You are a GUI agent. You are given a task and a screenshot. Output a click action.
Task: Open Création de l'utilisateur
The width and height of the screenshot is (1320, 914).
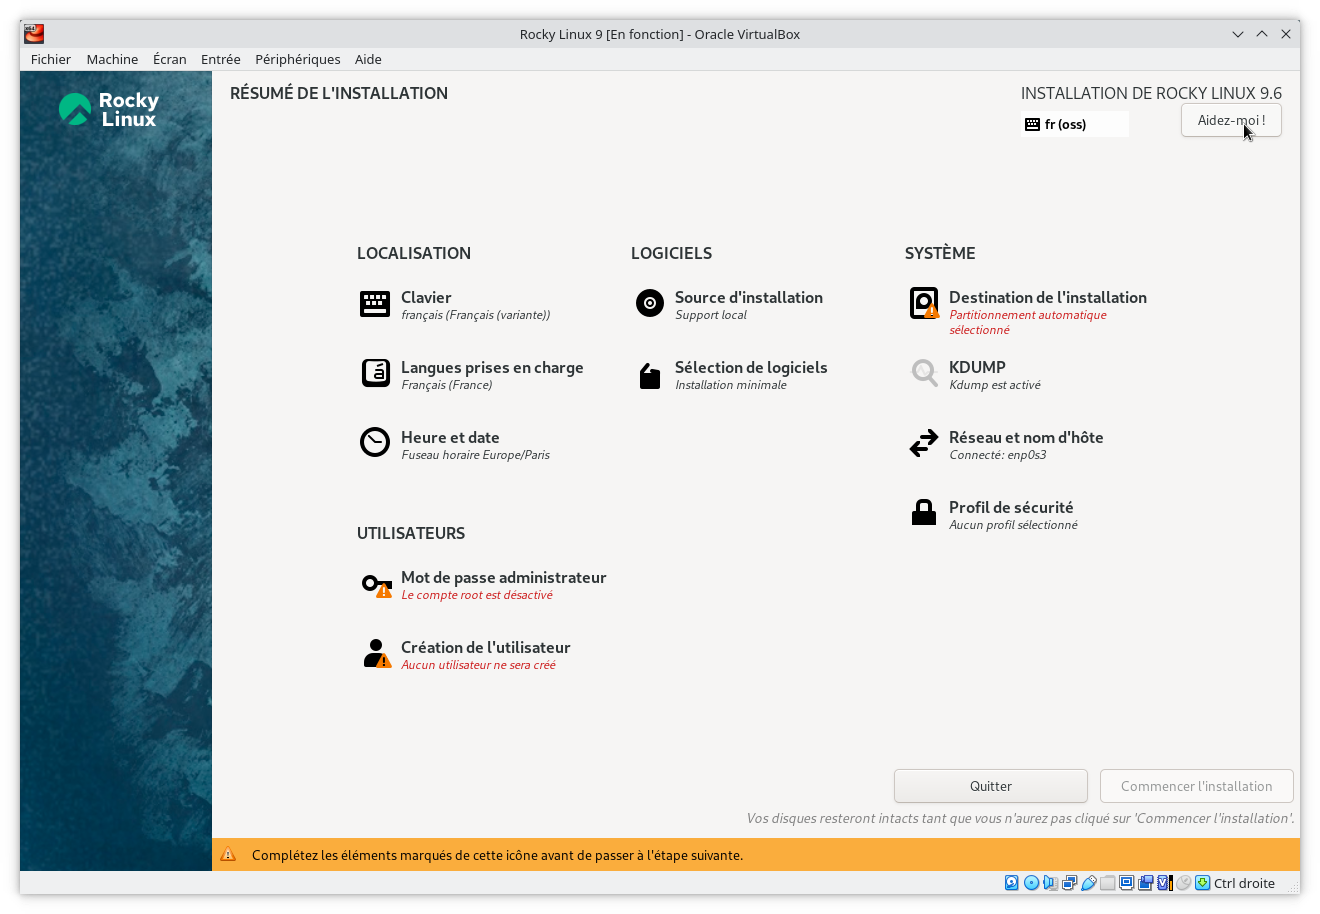pos(485,647)
